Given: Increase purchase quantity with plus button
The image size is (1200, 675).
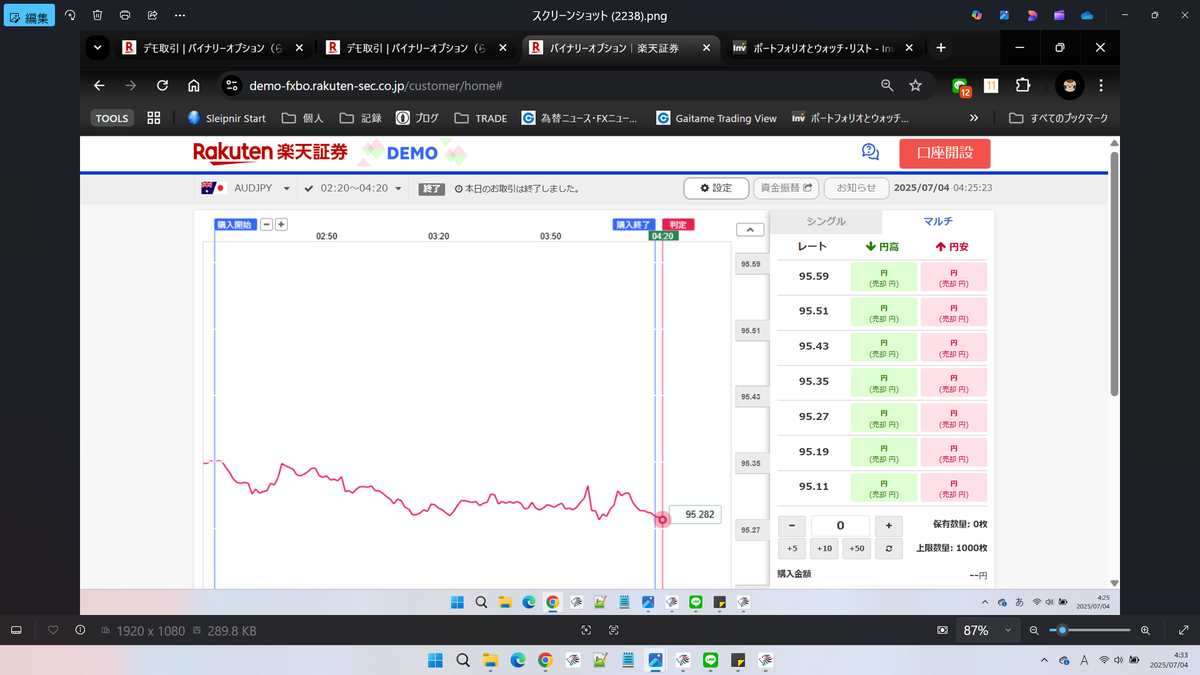Looking at the screenshot, I should [x=888, y=525].
